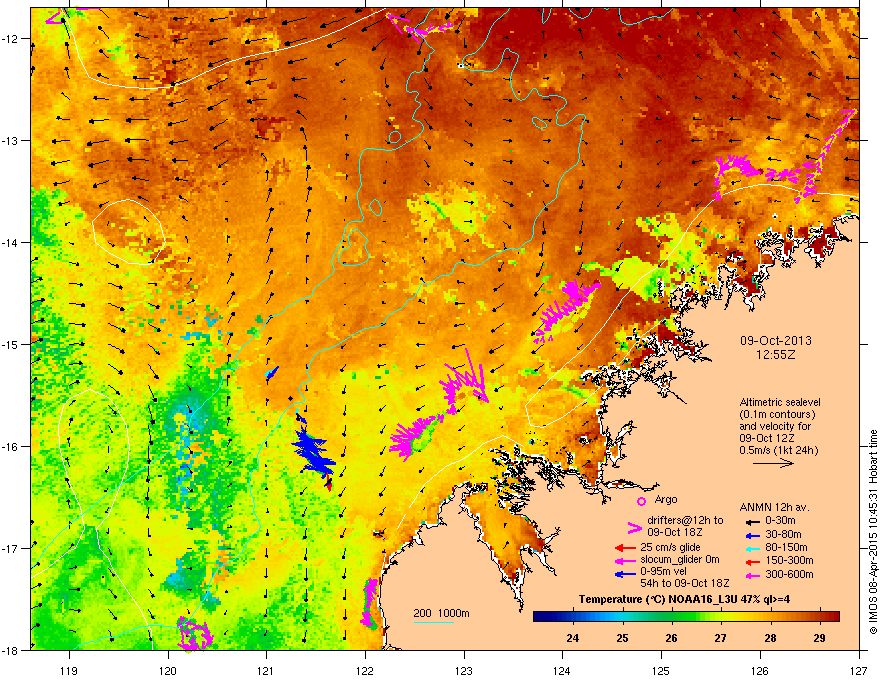Click the longitude axis label 122
880x680 pixels.
click(365, 670)
